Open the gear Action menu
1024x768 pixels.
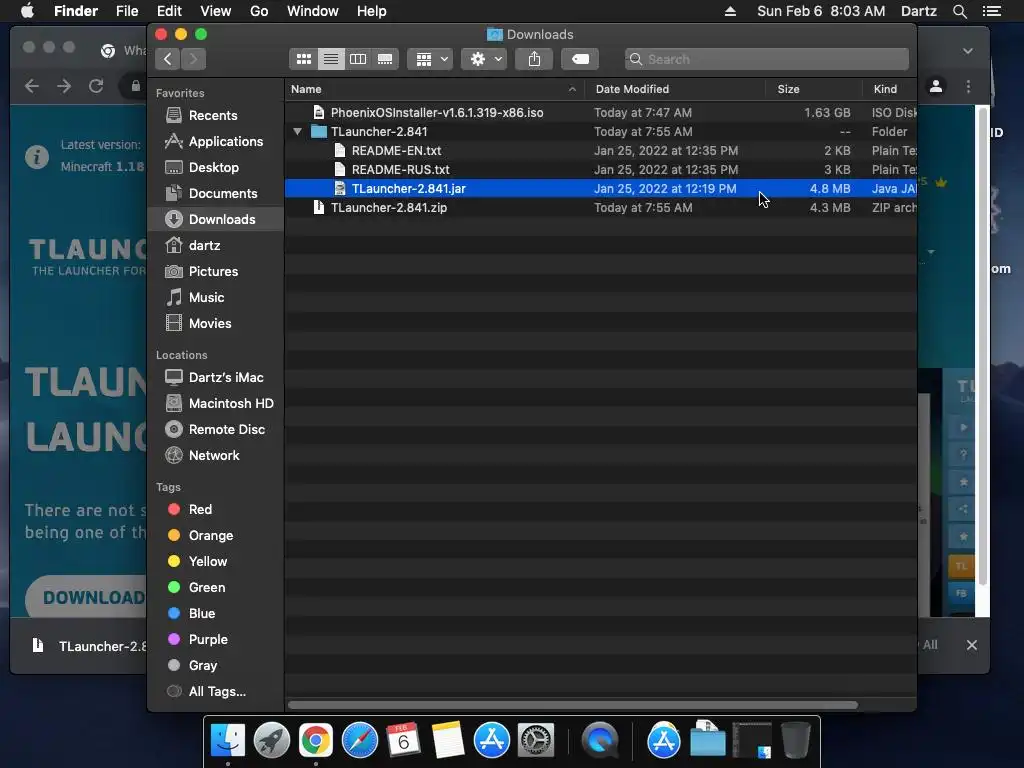tap(484, 59)
